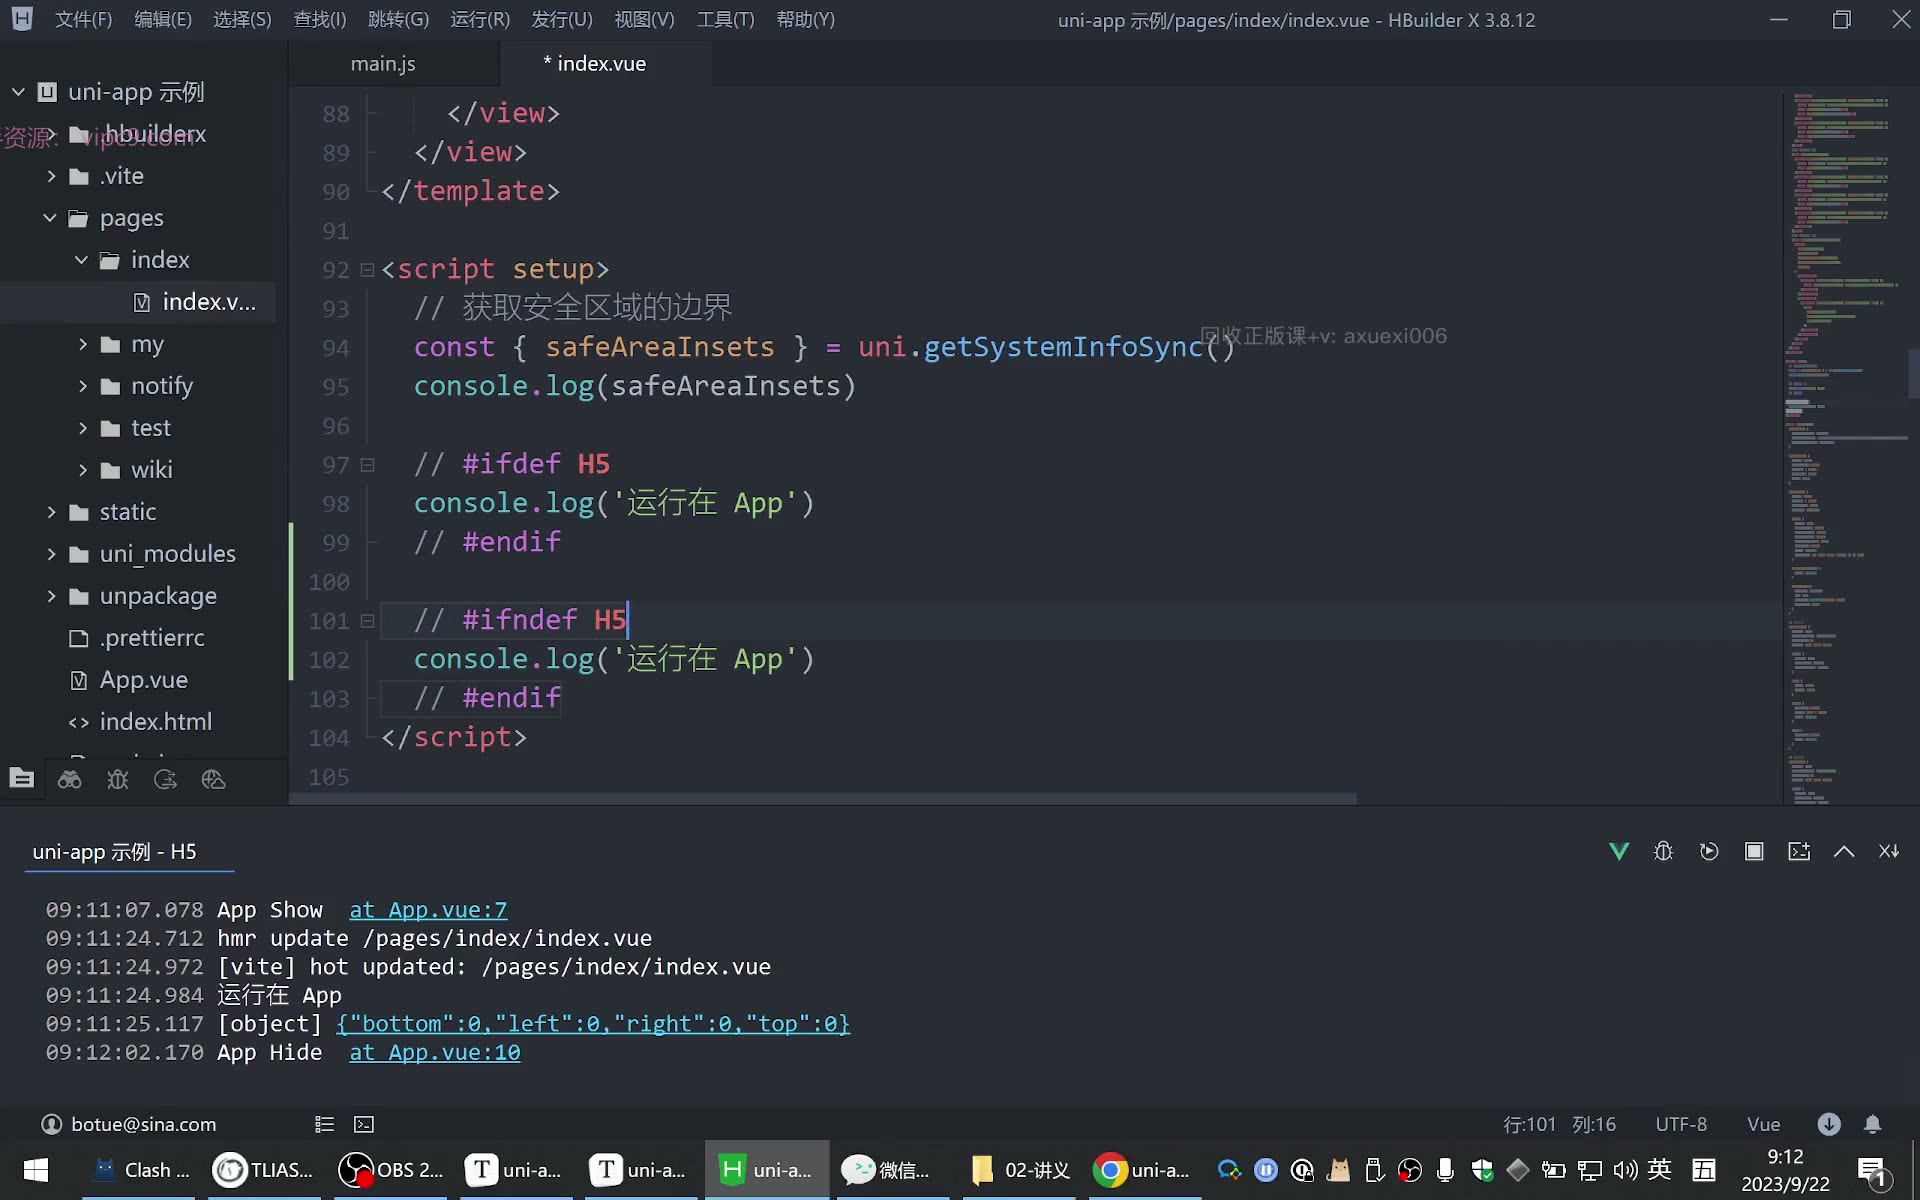Click the debug bug icon in console toolbar
This screenshot has width=1920, height=1200.
point(1664,851)
